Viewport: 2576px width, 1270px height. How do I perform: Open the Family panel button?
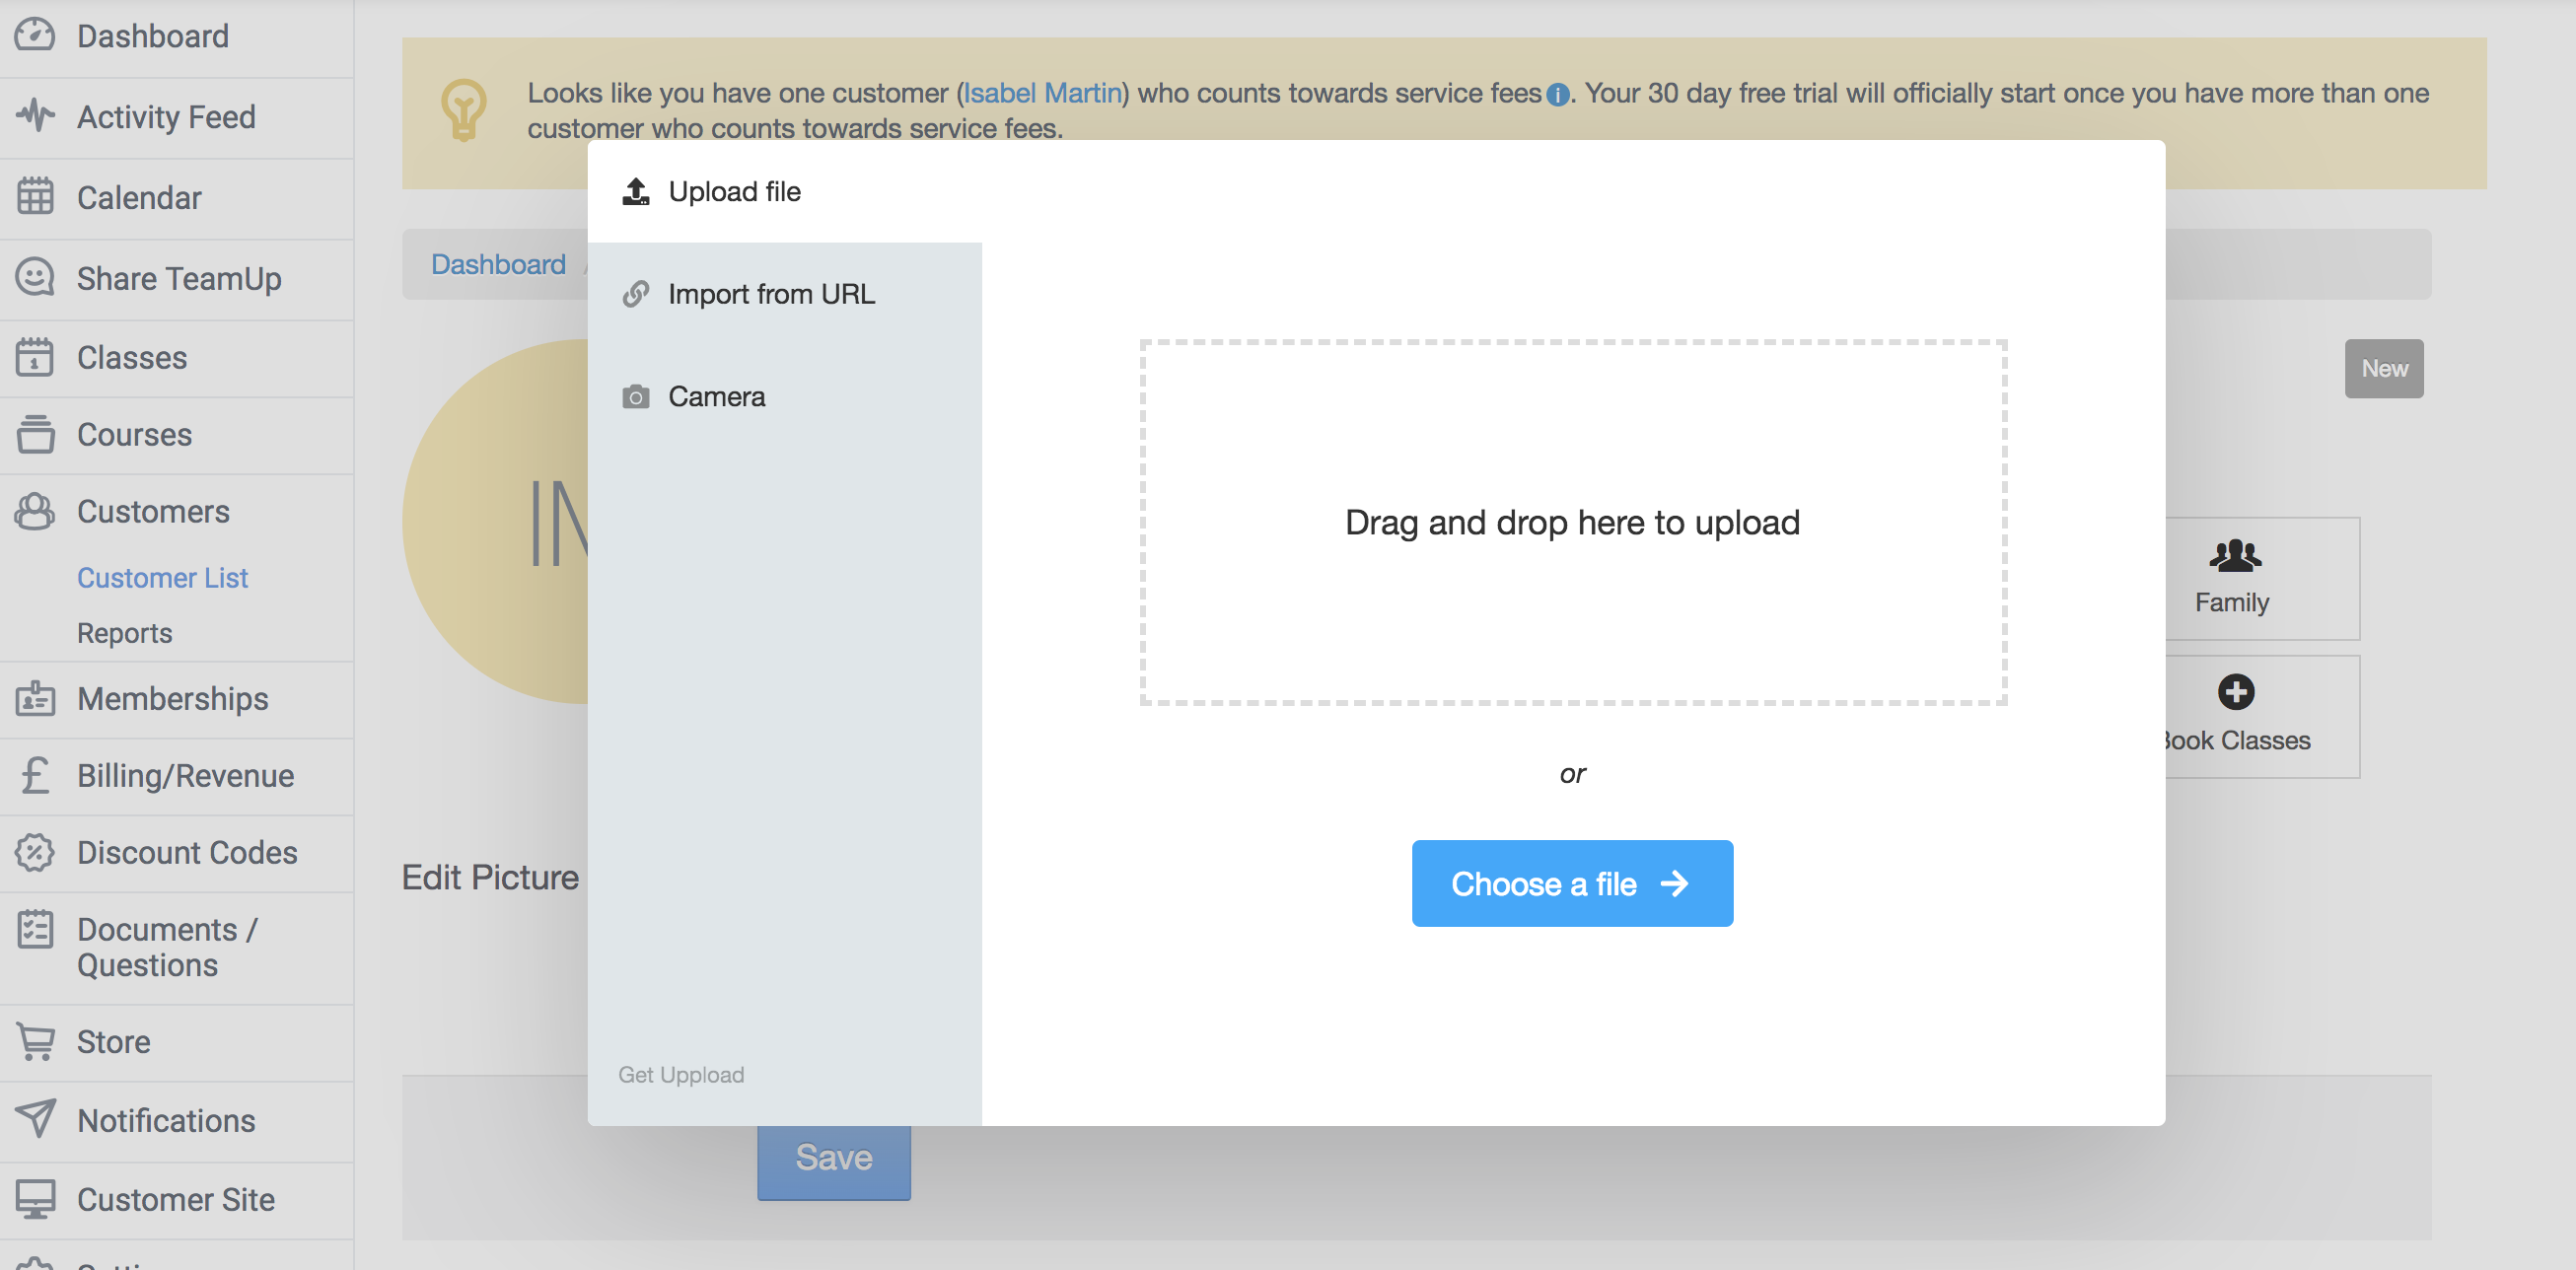coord(2234,578)
